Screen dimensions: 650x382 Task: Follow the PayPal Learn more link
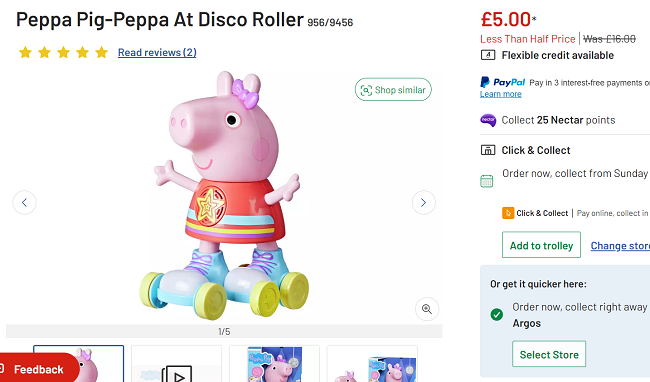(x=501, y=94)
